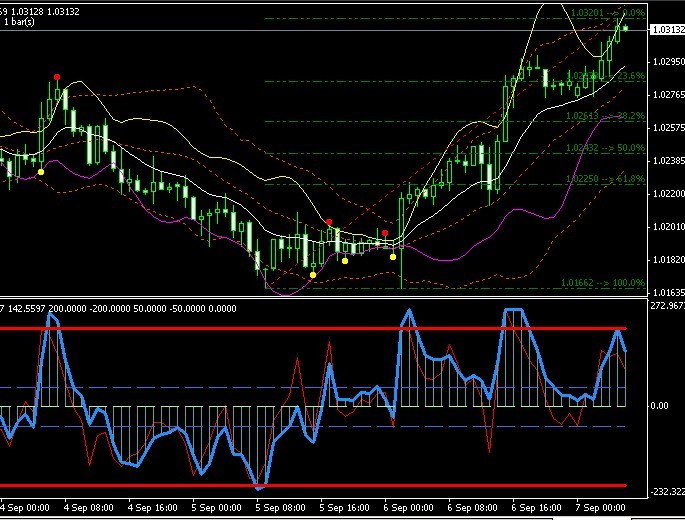Select the 23.6% Fibonacci level label

pyautogui.click(x=606, y=76)
